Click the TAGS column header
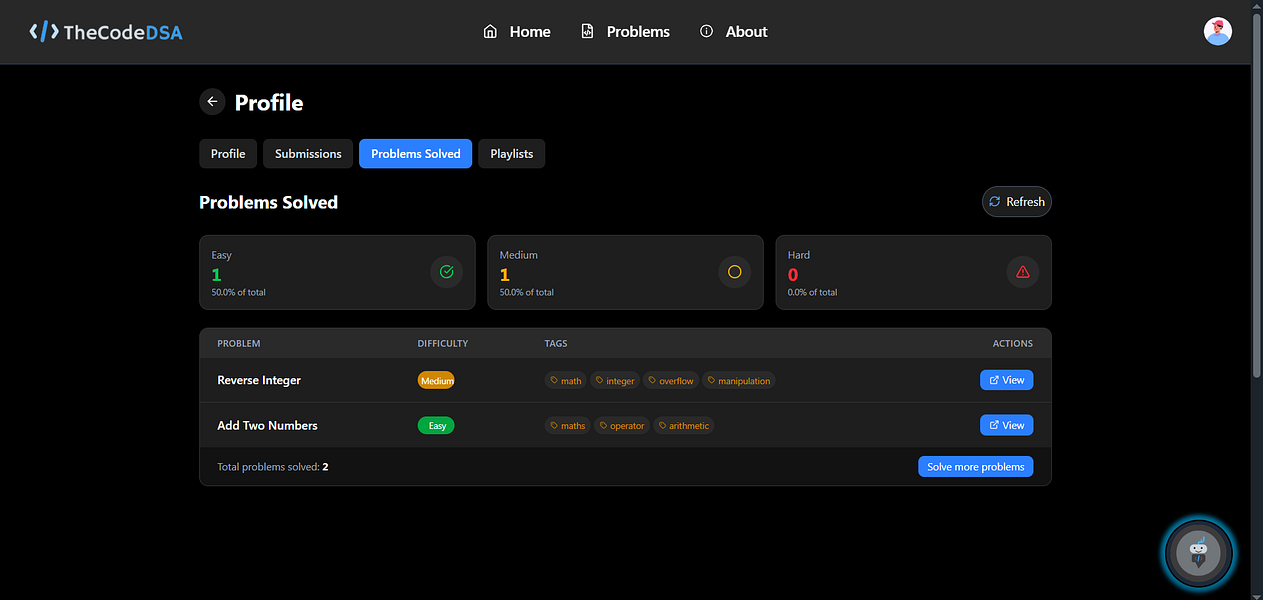 556,343
